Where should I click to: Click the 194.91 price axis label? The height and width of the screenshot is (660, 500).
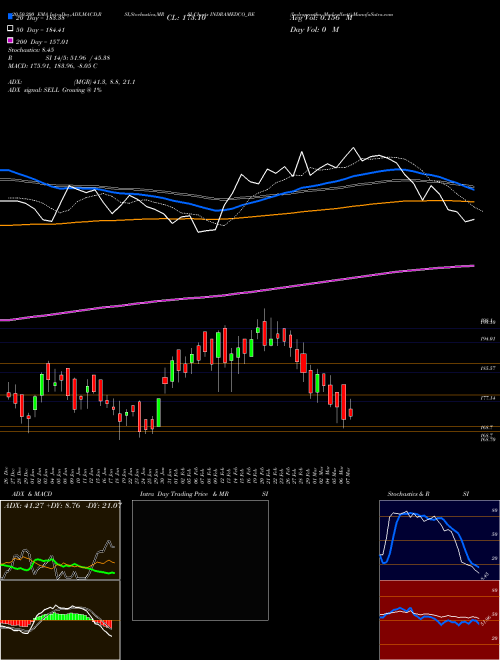pos(488,338)
